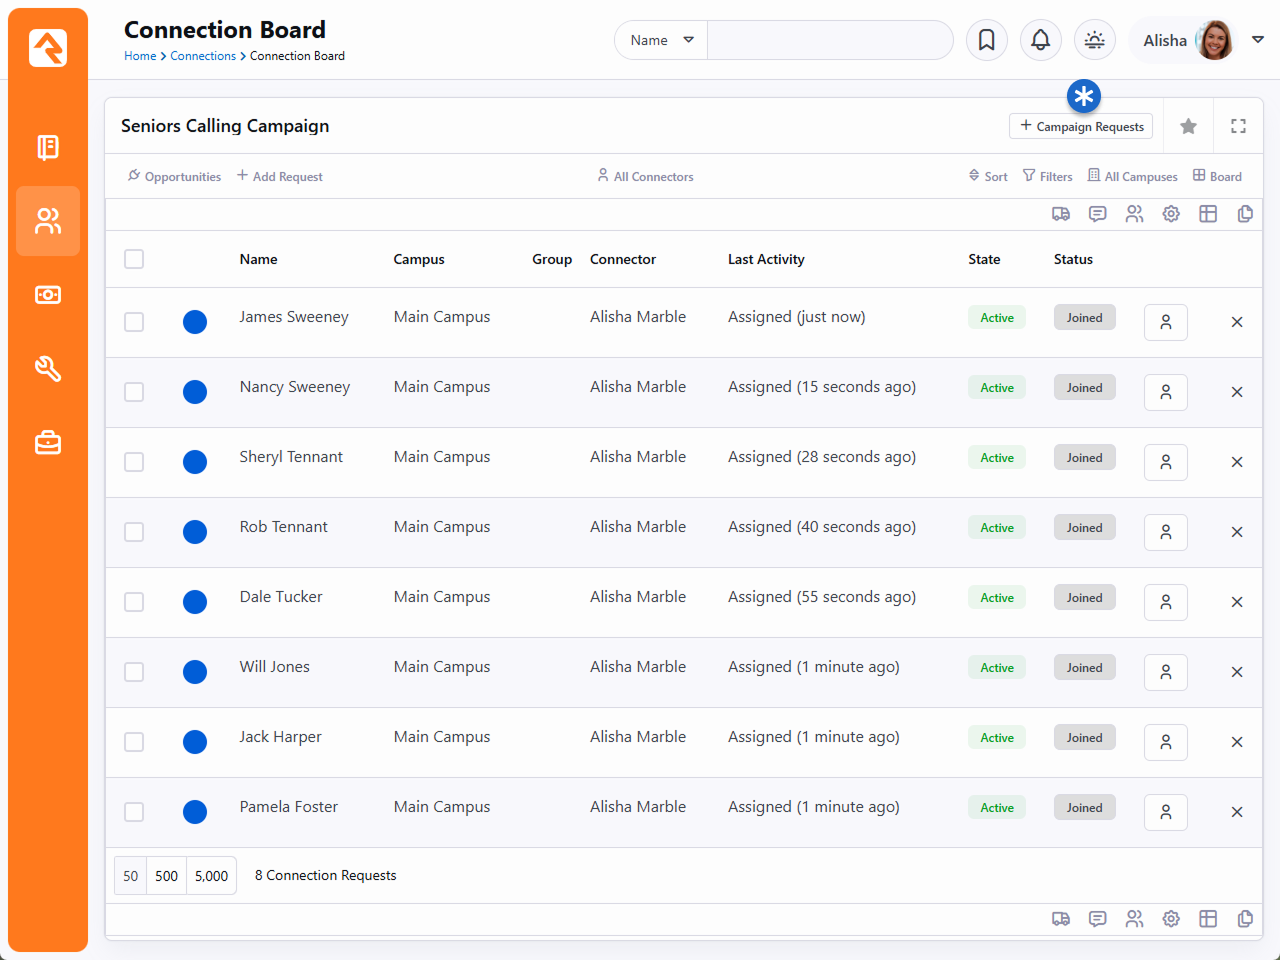This screenshot has width=1280, height=960.
Task: Click the bookmark icon in header
Action: pos(986,40)
